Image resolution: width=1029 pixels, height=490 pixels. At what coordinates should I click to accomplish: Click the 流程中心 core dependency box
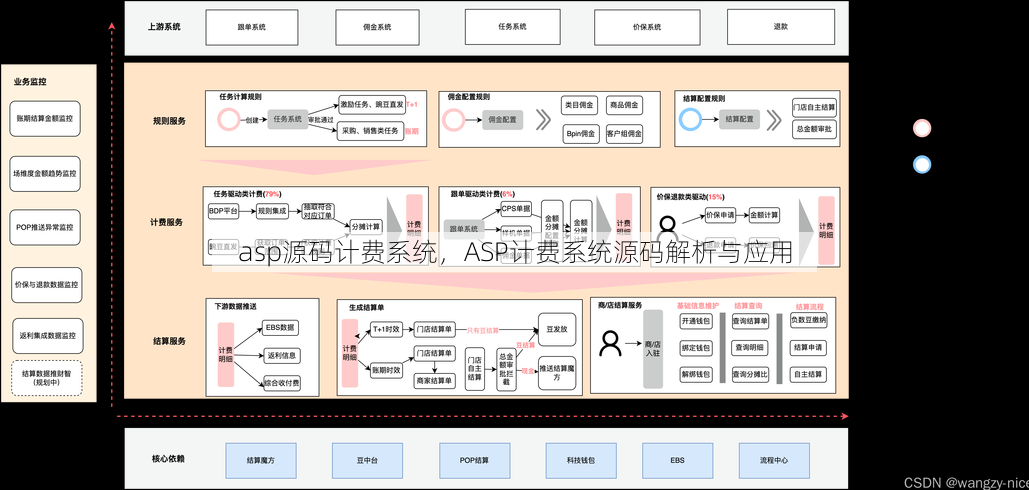click(x=774, y=460)
